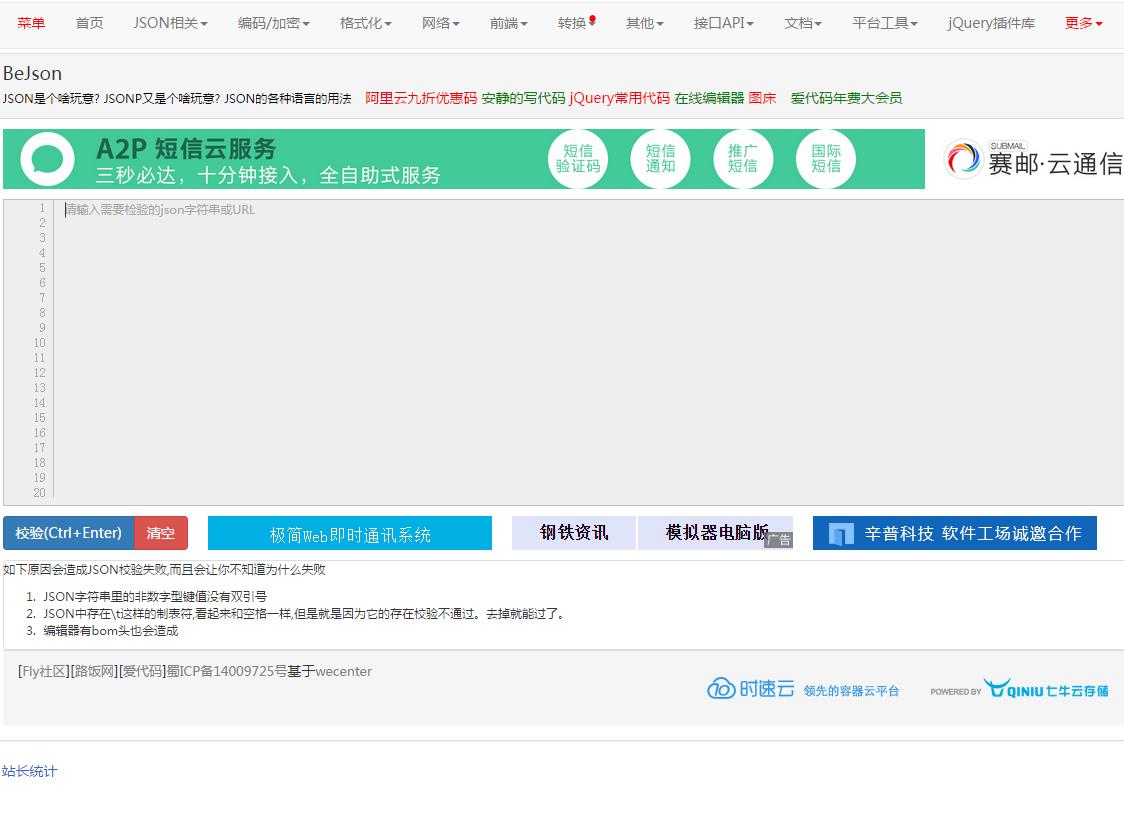Open the 更多 dropdown in navbar
The width and height of the screenshot is (1124, 829).
pos(1083,23)
